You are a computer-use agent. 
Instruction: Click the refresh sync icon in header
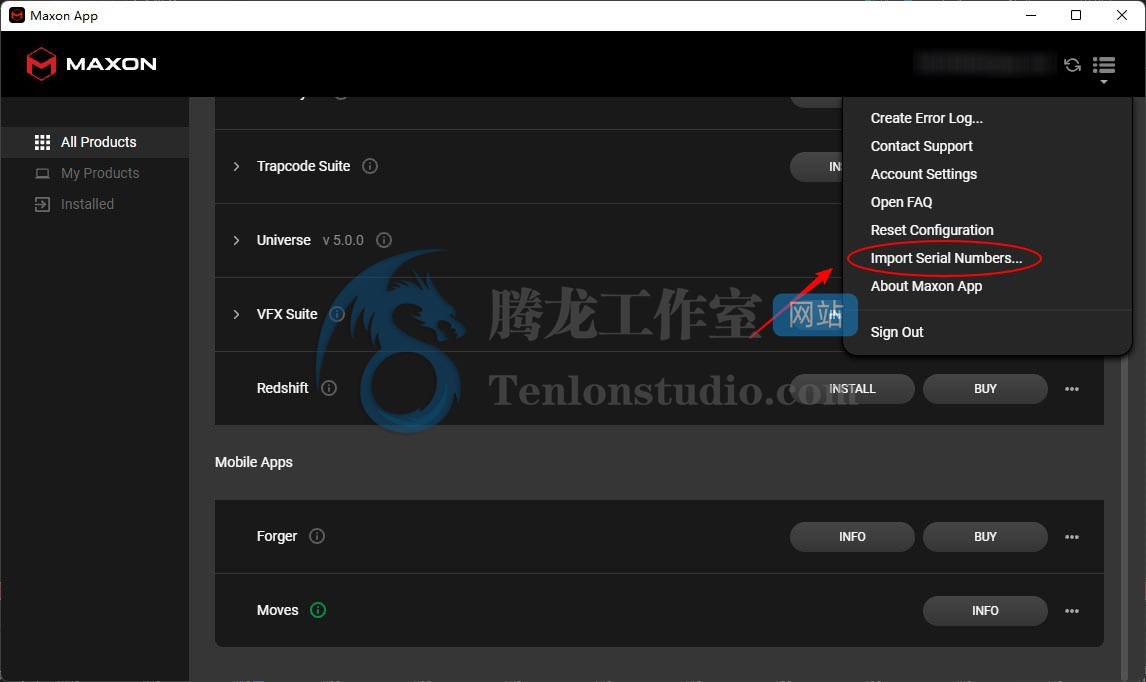point(1072,65)
